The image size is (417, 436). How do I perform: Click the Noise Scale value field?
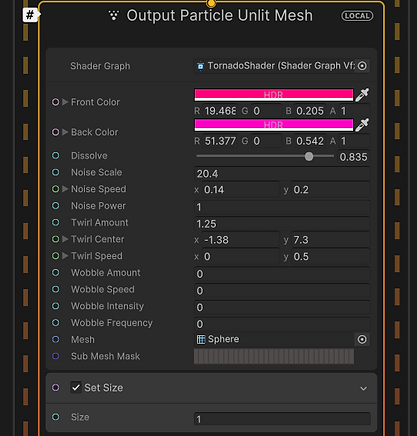click(282, 174)
